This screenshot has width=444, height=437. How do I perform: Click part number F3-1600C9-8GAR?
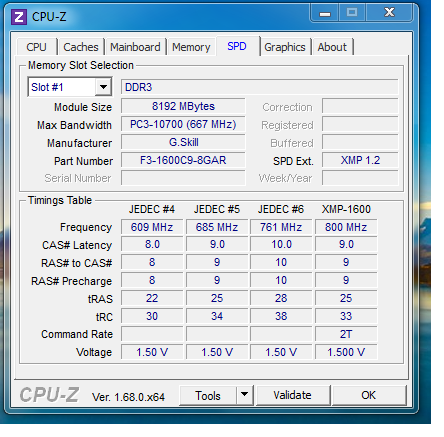pyautogui.click(x=183, y=160)
